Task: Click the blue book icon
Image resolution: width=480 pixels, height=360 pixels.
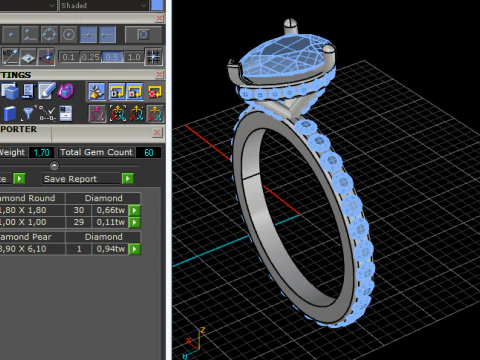Action: (9, 114)
